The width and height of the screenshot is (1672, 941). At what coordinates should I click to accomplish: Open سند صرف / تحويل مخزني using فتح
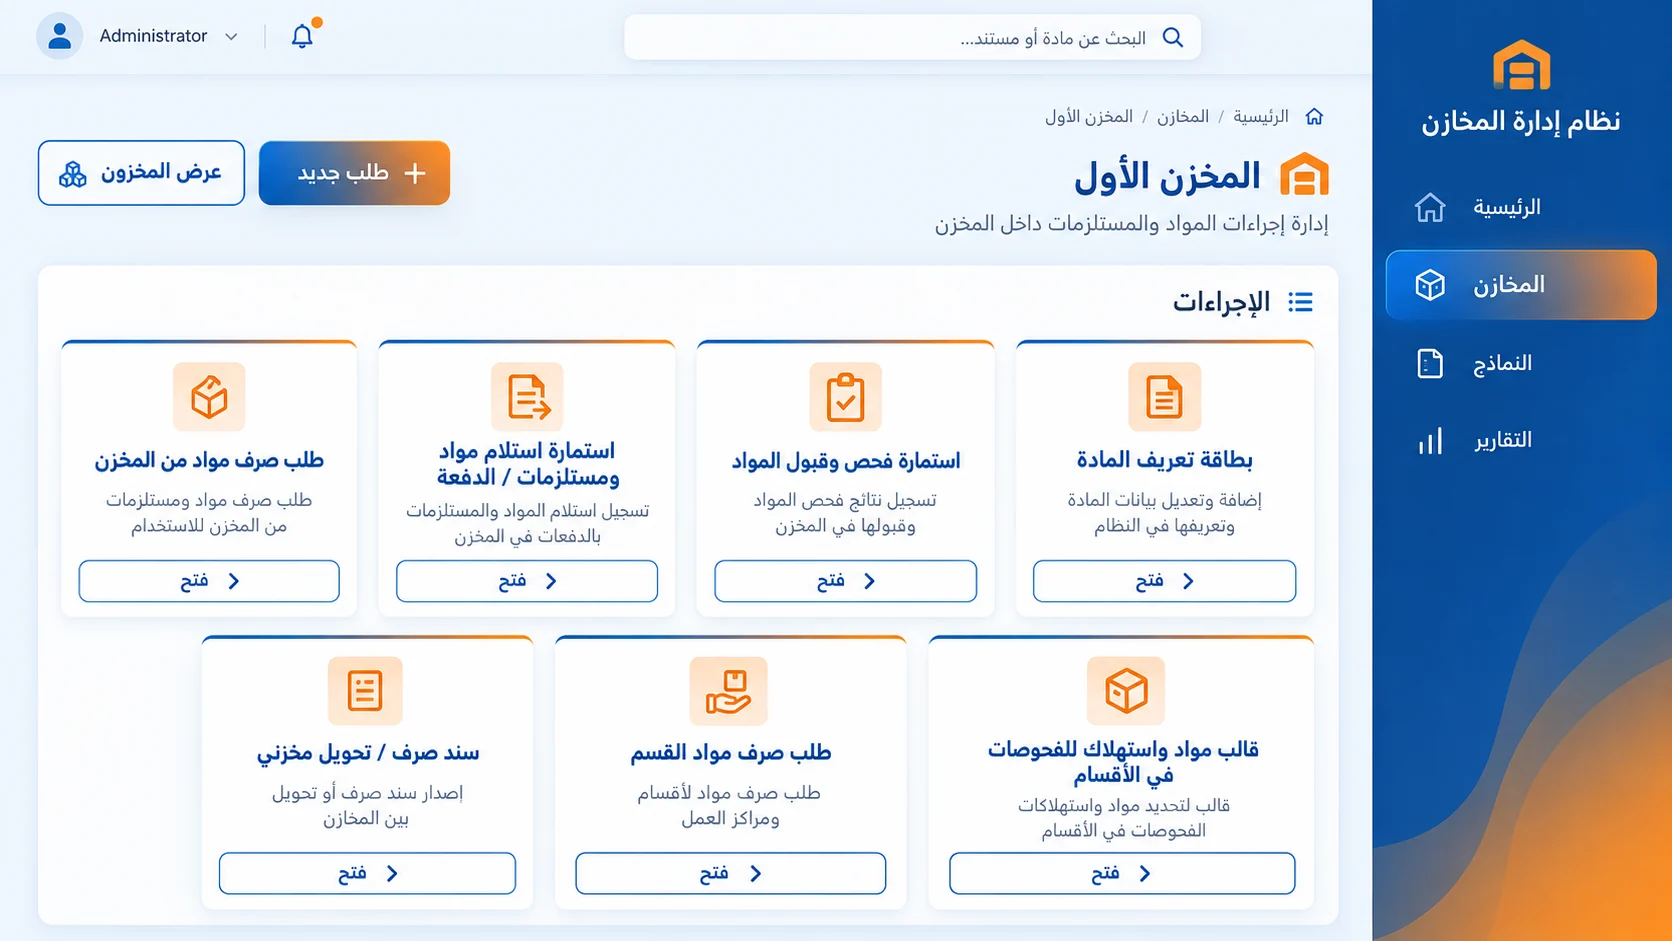click(367, 874)
